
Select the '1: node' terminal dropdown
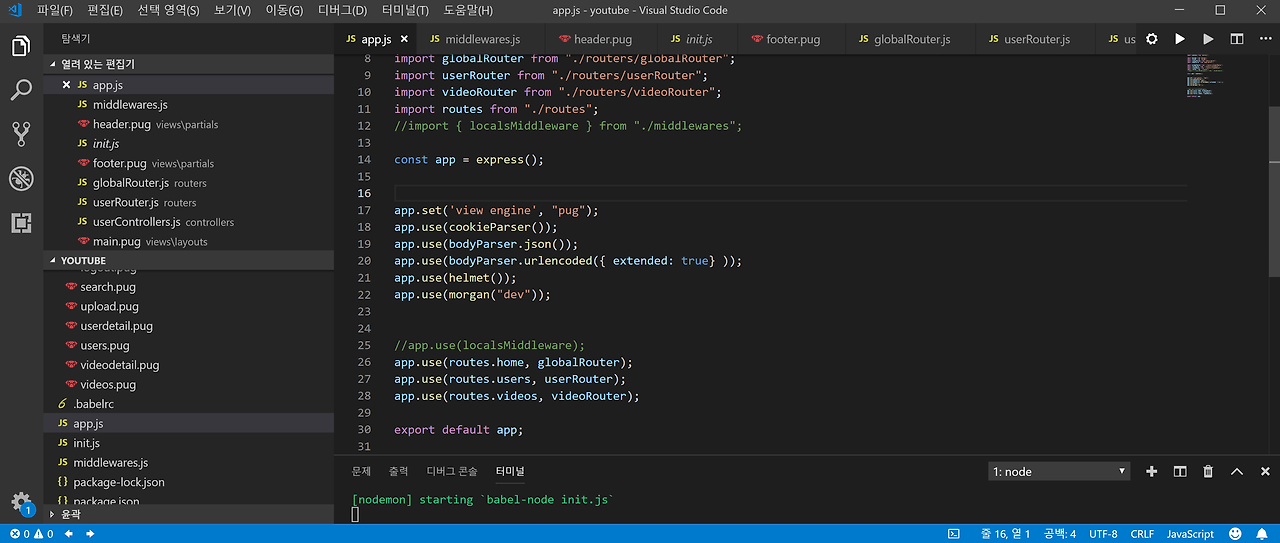pyautogui.click(x=1059, y=471)
